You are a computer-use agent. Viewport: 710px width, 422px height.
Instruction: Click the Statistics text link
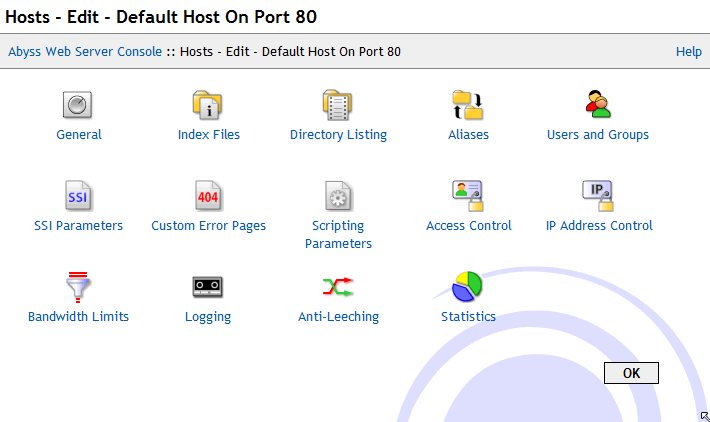(468, 316)
